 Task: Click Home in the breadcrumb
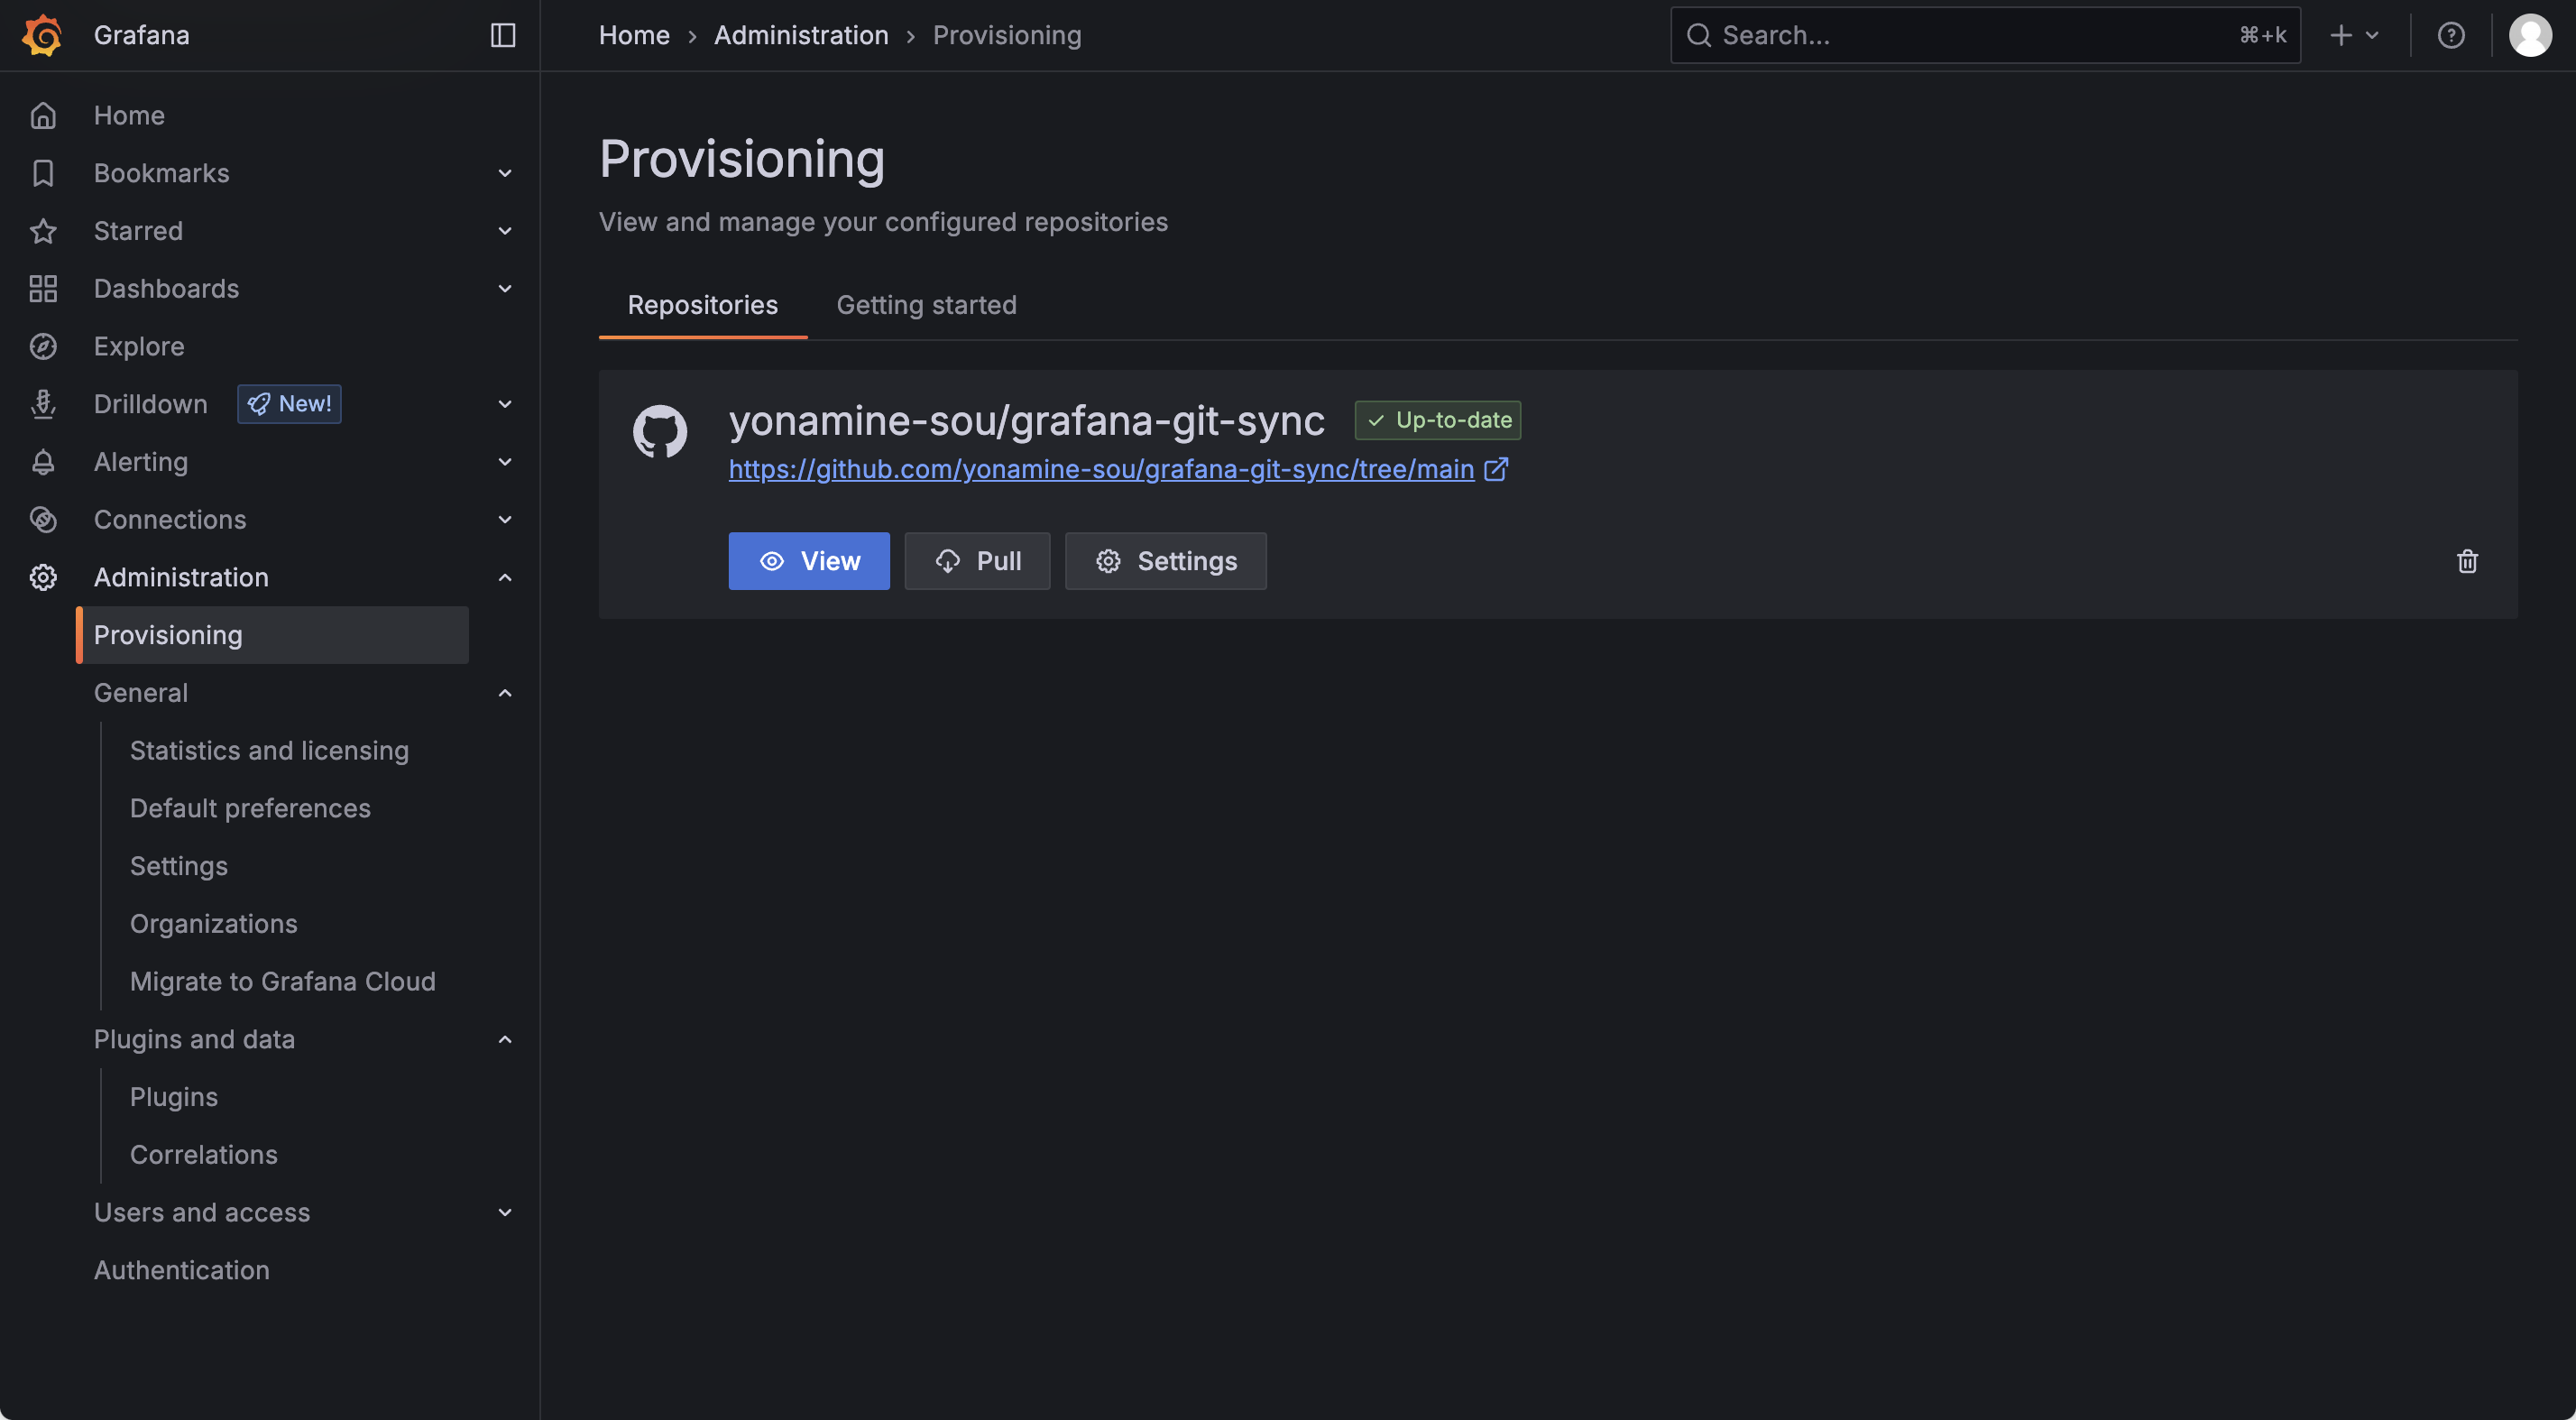coord(634,35)
